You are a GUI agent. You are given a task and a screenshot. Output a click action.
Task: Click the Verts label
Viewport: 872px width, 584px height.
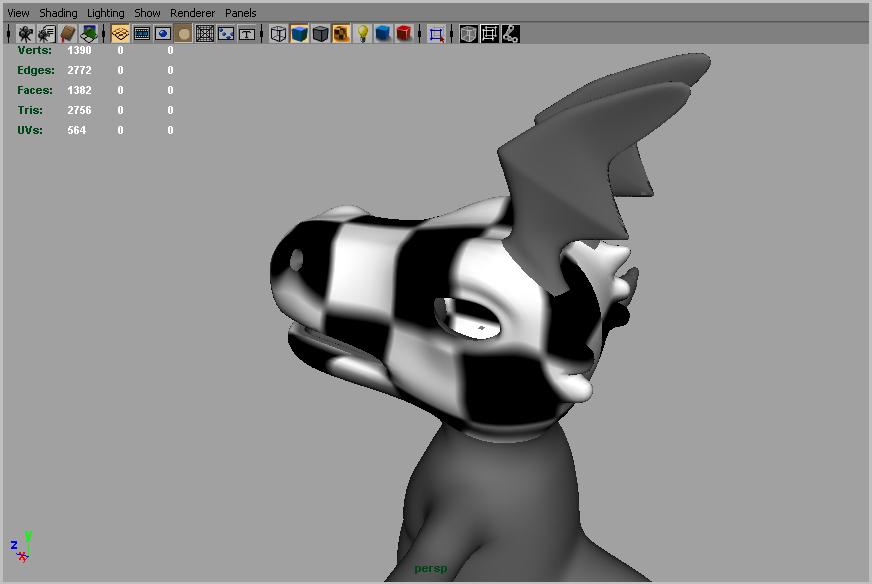tap(34, 50)
